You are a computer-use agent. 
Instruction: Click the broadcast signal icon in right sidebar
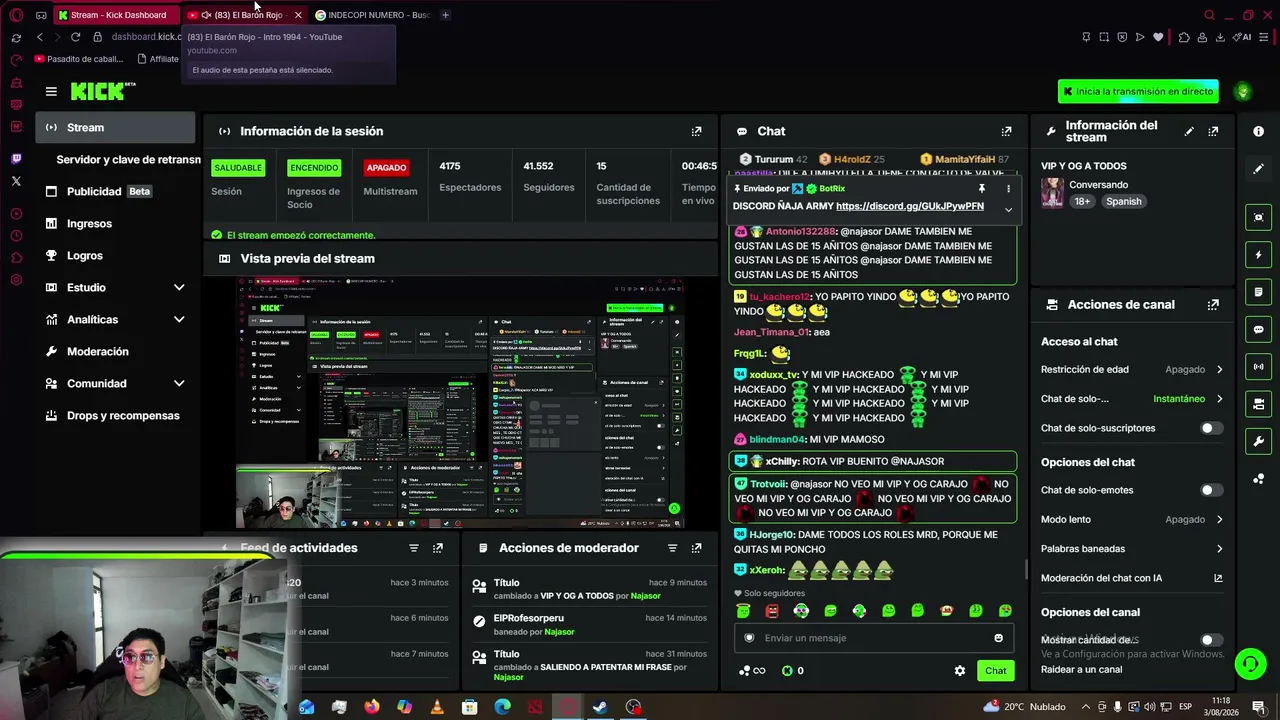coord(1258,366)
